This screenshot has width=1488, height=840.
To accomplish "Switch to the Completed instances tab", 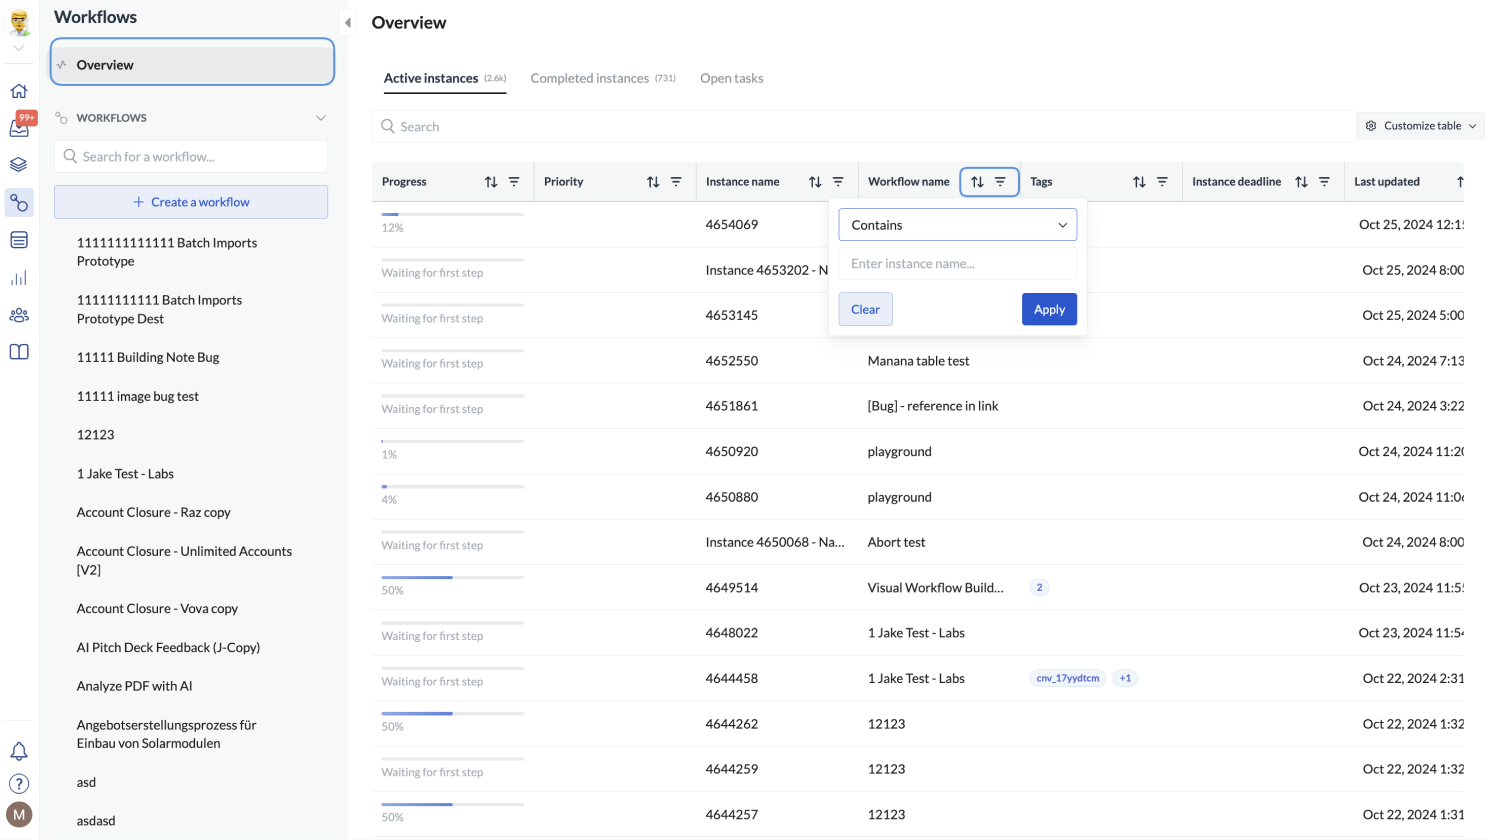I will click(603, 78).
